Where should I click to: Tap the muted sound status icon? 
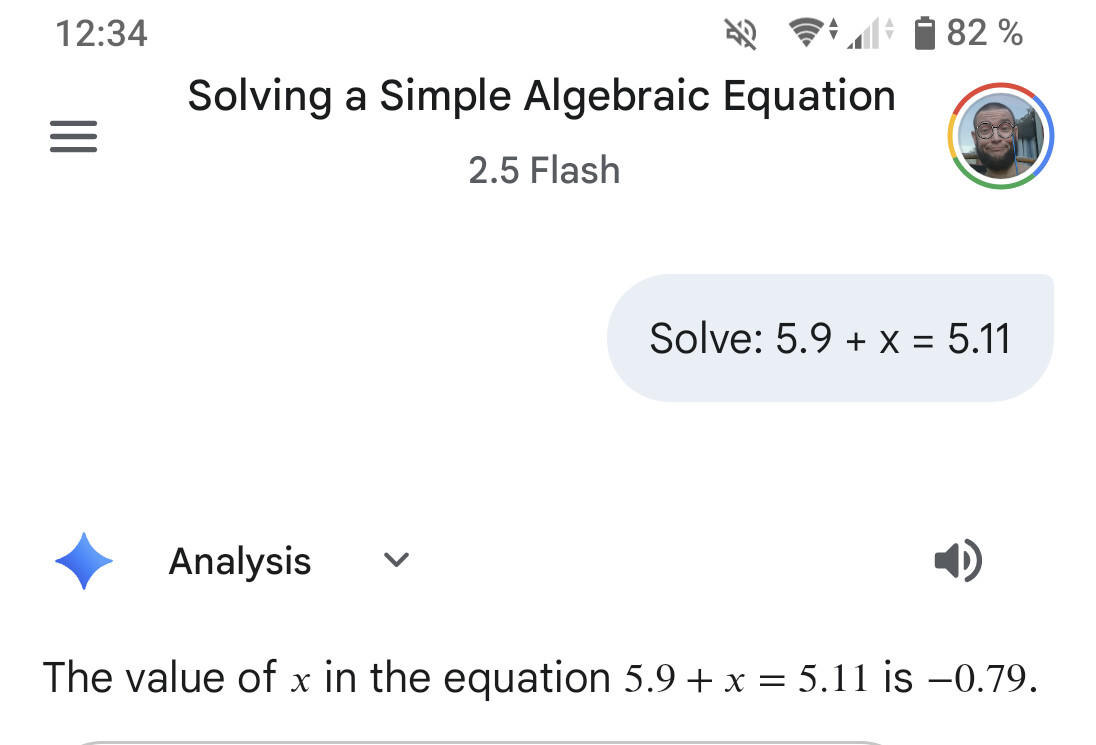point(740,35)
